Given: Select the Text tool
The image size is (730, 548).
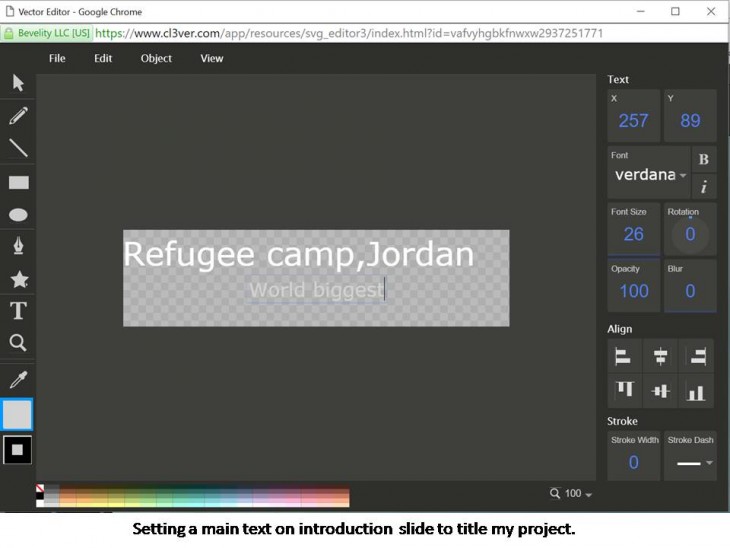Looking at the screenshot, I should (18, 311).
